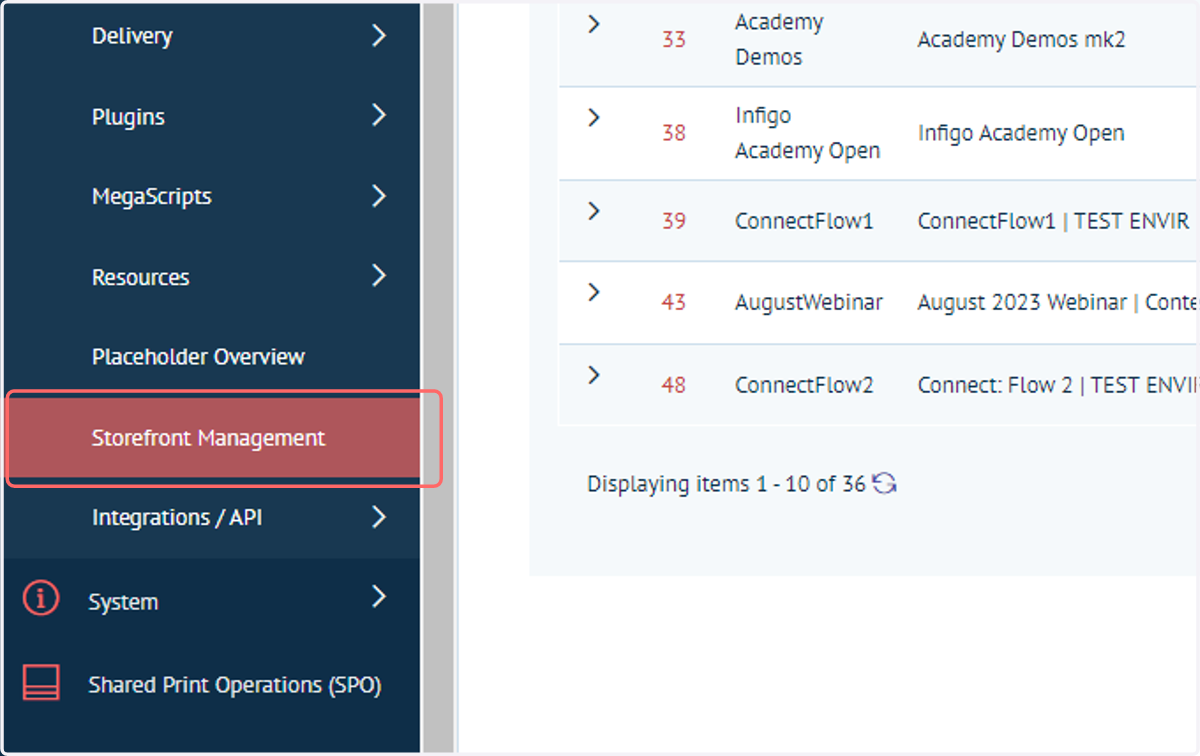The width and height of the screenshot is (1200, 756).
Task: Expand row 43 AugustWebinar
Action: tap(594, 292)
